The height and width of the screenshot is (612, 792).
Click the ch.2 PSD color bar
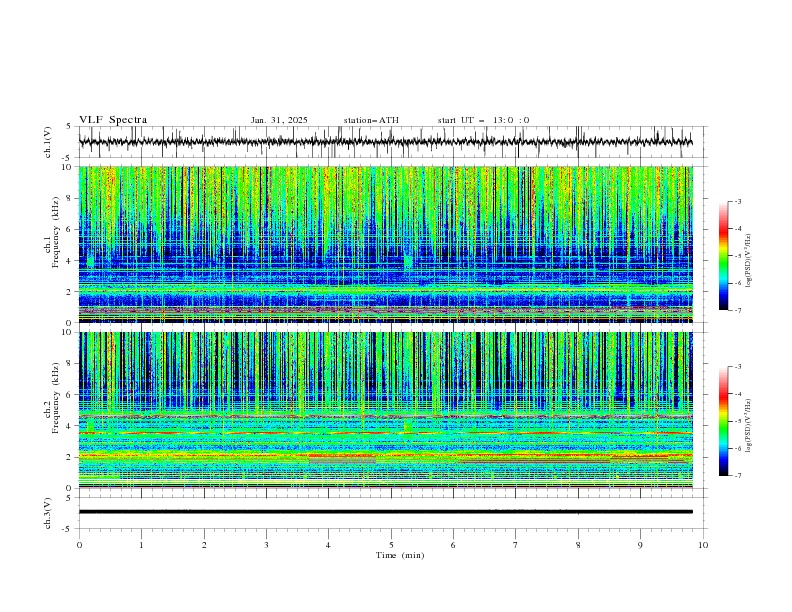coord(724,421)
